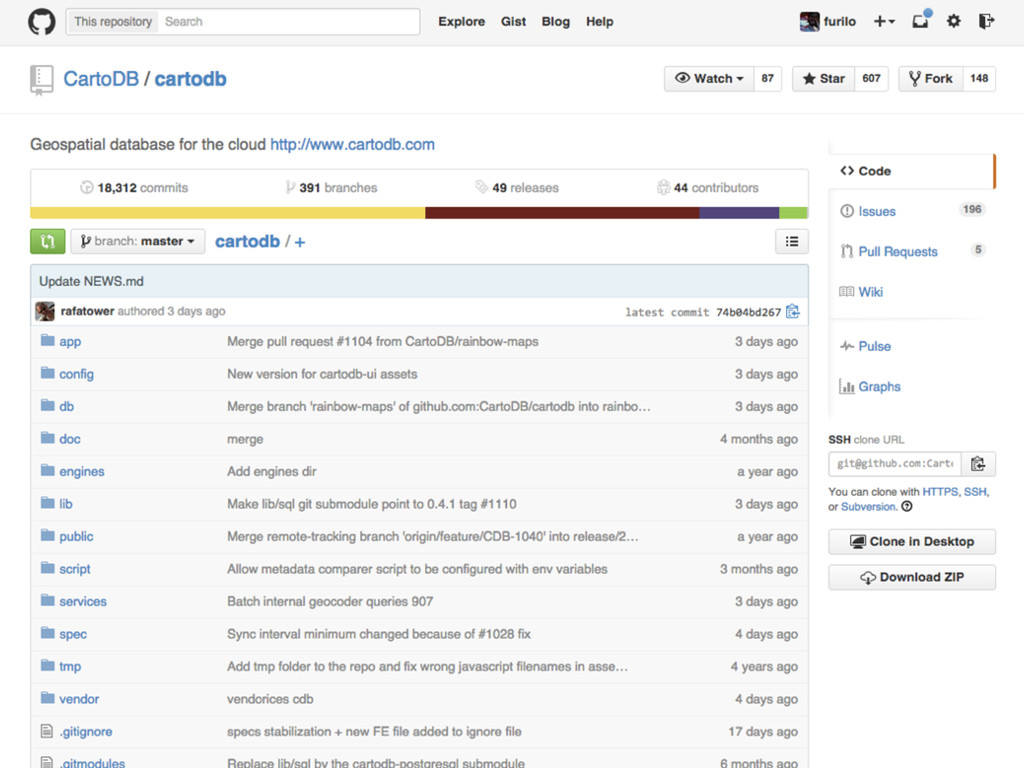
Task: Open the branch: master dropdown
Action: point(138,242)
